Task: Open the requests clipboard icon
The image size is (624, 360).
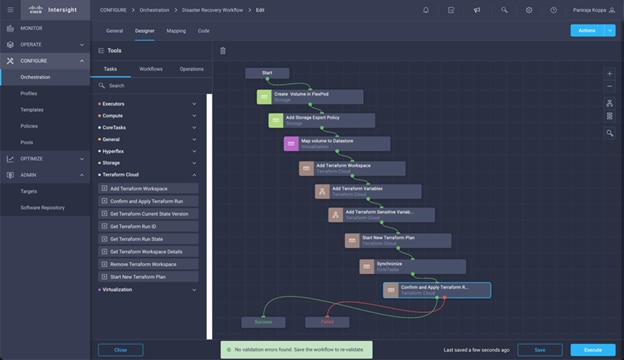Action: tap(451, 10)
